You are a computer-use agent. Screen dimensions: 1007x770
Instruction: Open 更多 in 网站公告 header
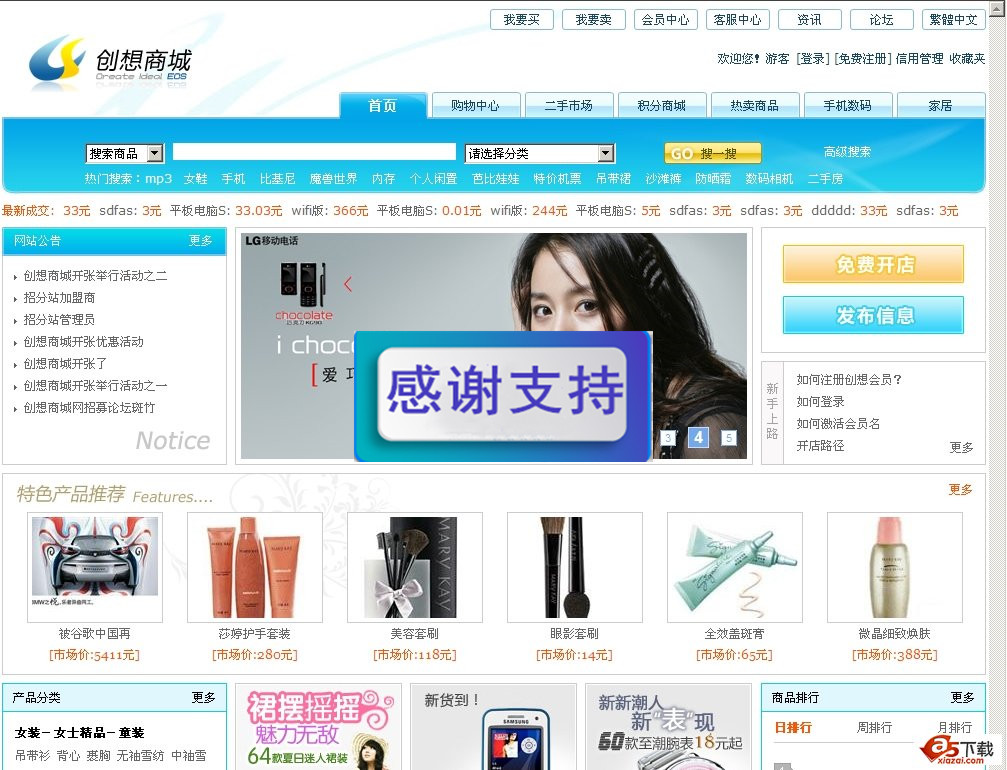201,241
